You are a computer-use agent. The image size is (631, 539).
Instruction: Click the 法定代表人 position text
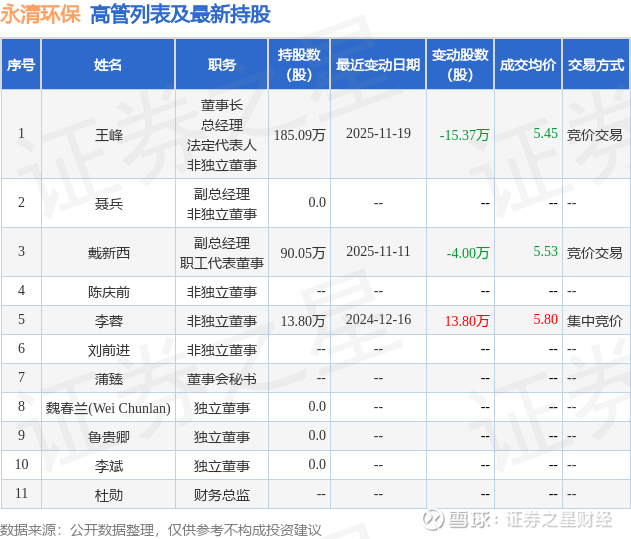tap(222, 145)
